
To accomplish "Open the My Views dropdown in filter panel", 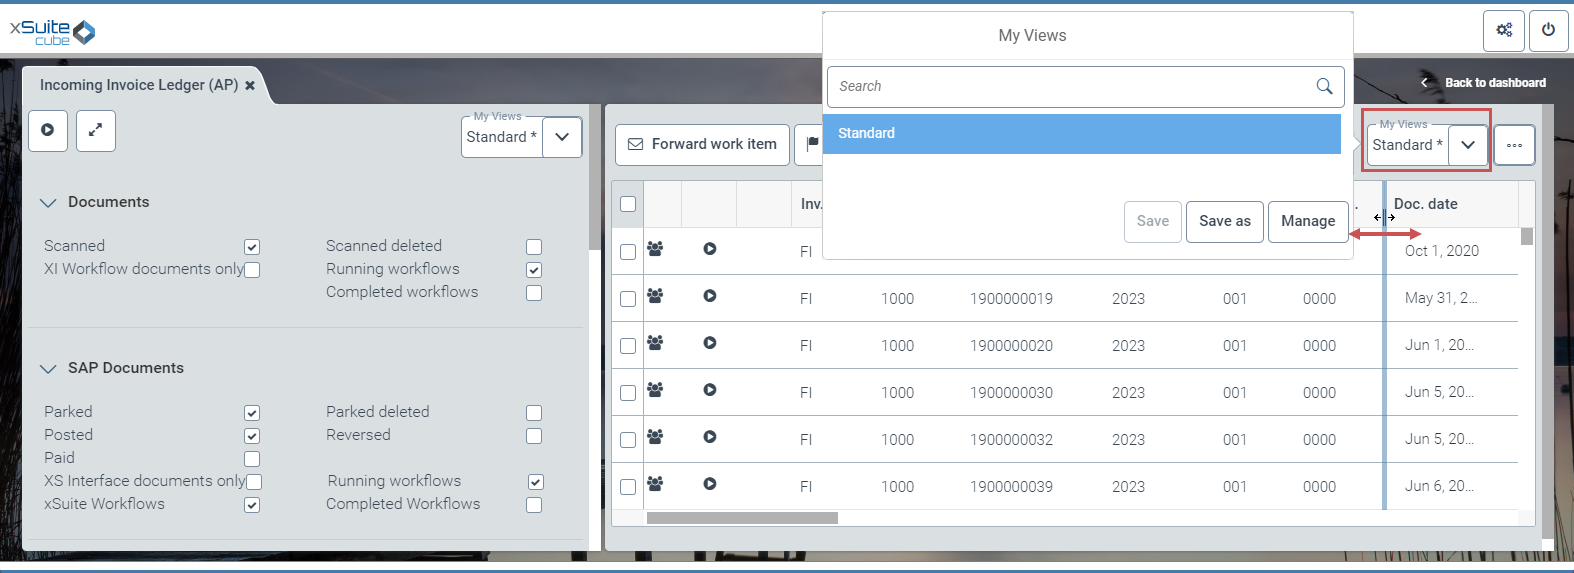I will tap(562, 137).
